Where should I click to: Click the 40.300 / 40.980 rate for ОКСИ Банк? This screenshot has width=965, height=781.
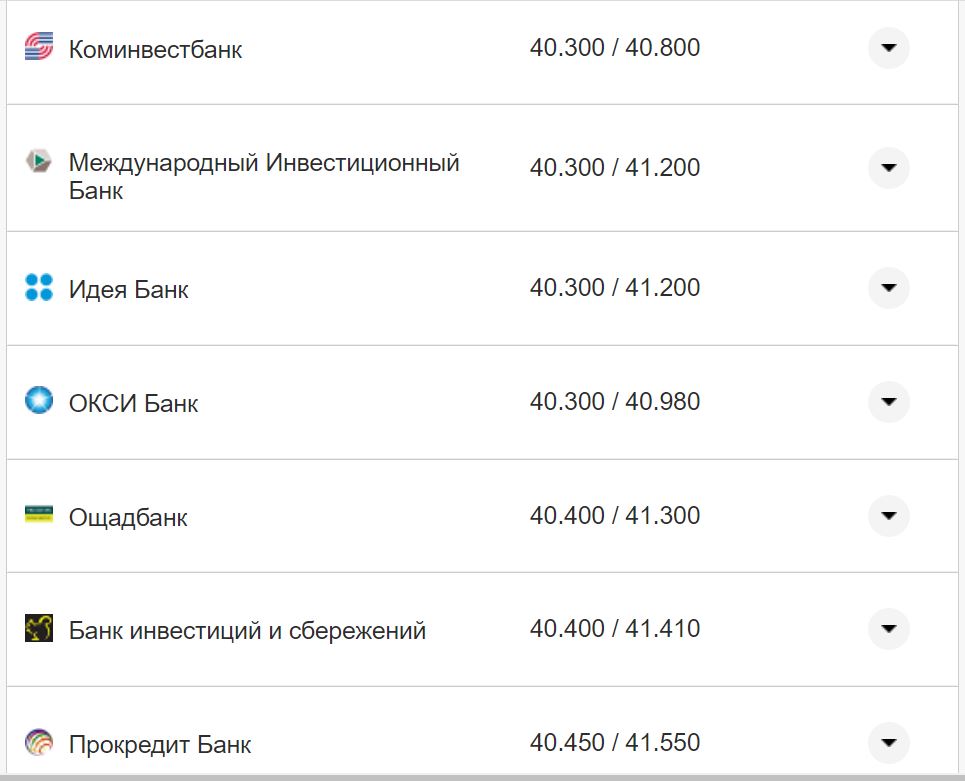point(617,401)
